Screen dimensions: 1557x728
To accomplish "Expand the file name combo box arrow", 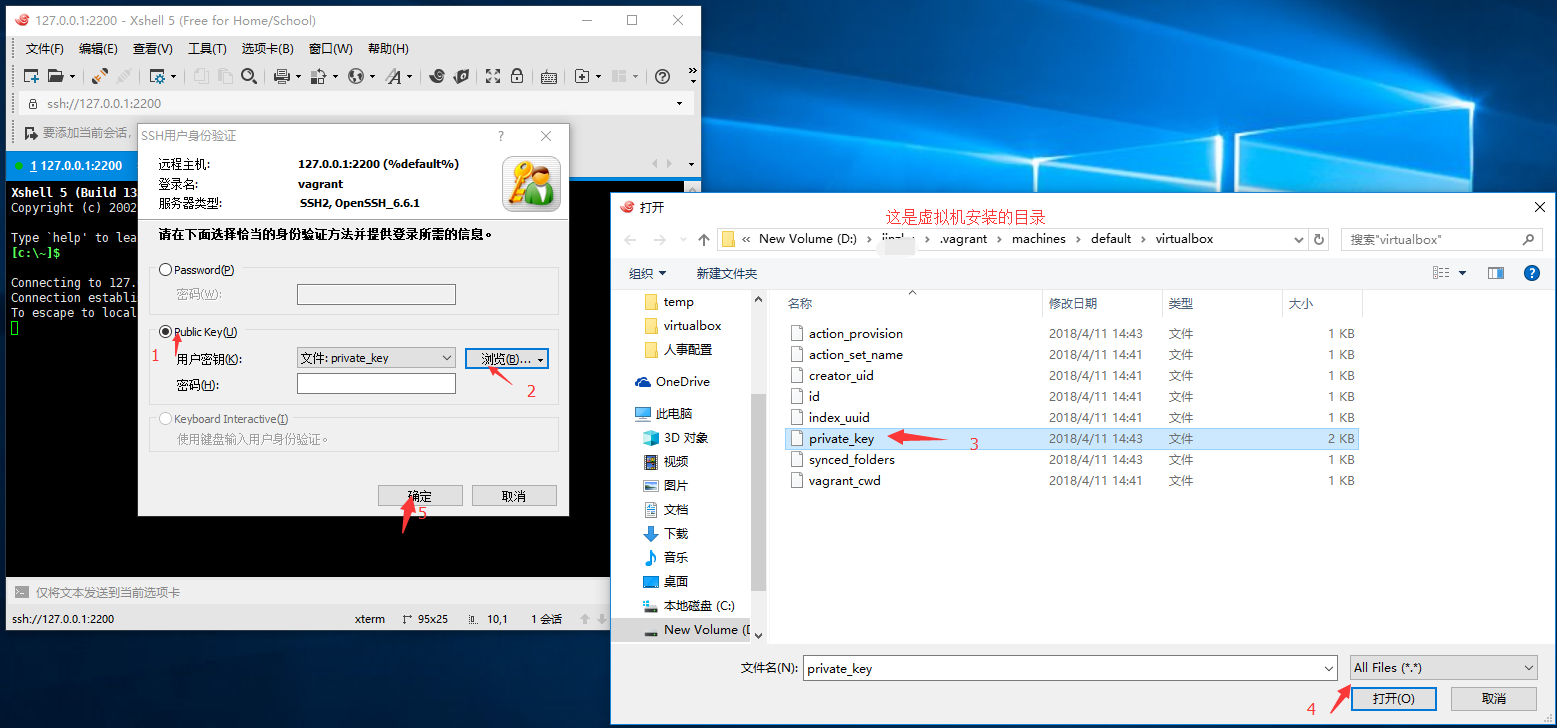I will (1328, 668).
